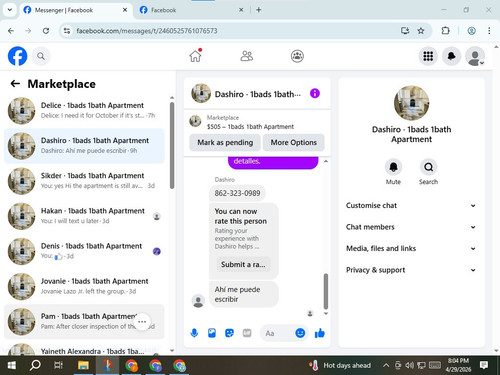Expand Media, files and links section
500x375 pixels.
[411, 248]
